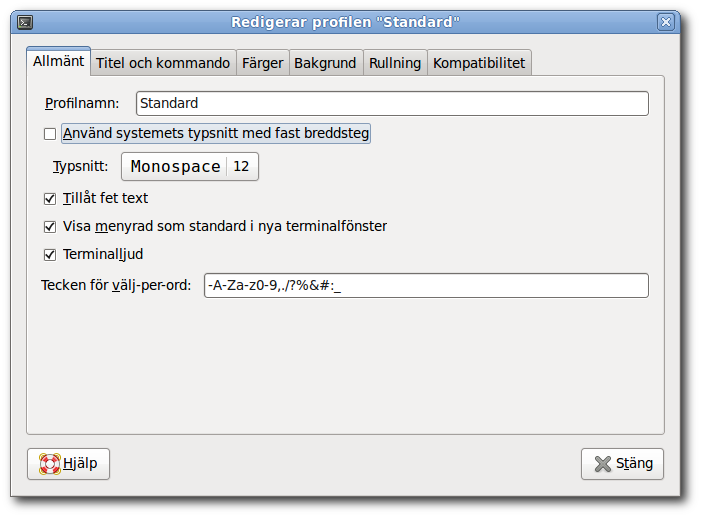The image size is (701, 517).
Task: Click the font size 12 field
Action: (x=241, y=166)
